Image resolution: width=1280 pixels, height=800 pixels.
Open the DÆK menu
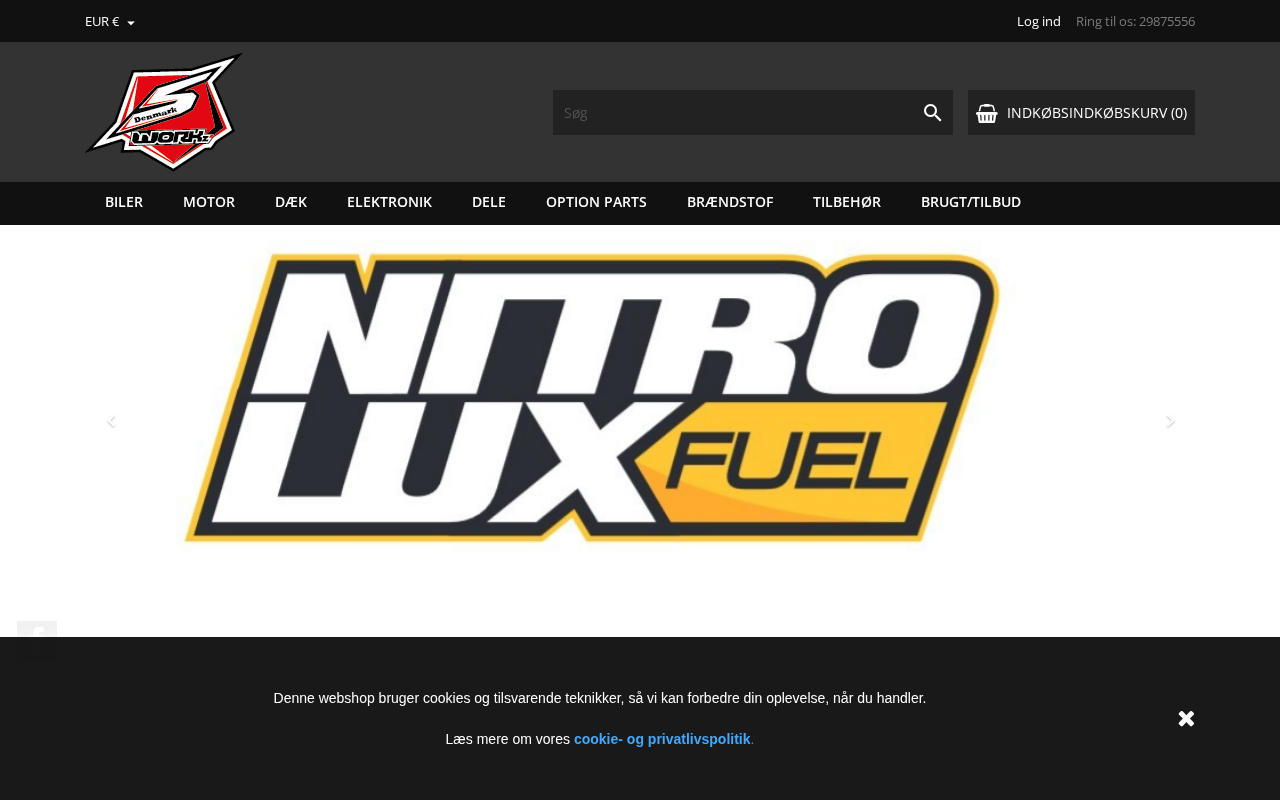pyautogui.click(x=291, y=202)
